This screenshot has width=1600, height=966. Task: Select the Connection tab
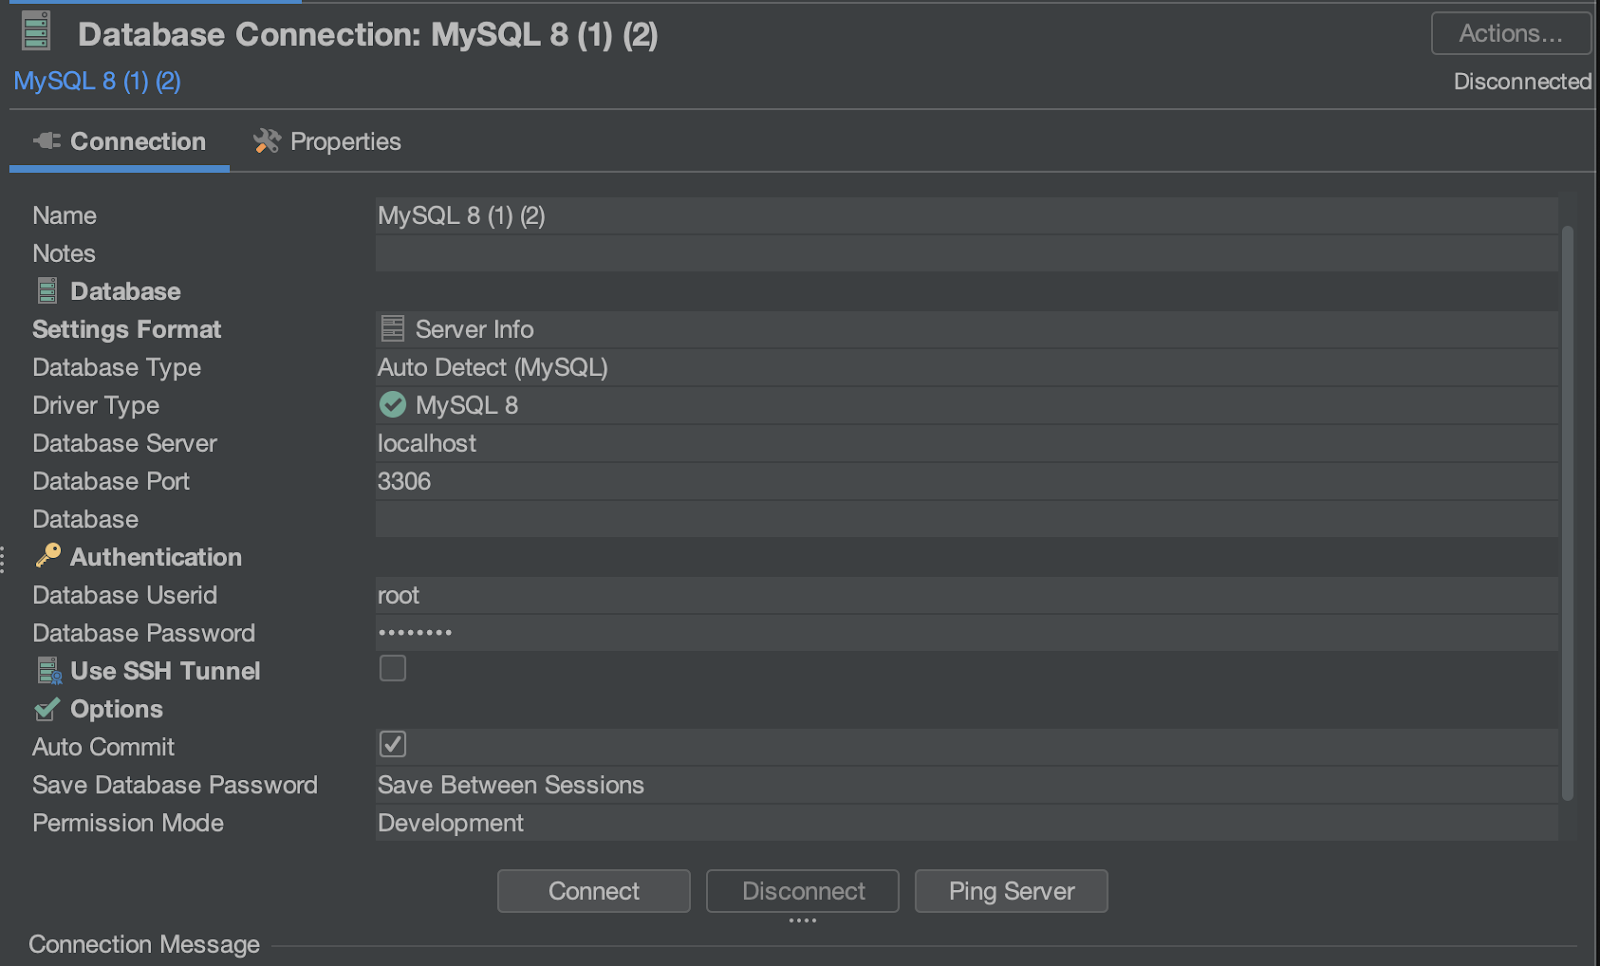coord(120,141)
